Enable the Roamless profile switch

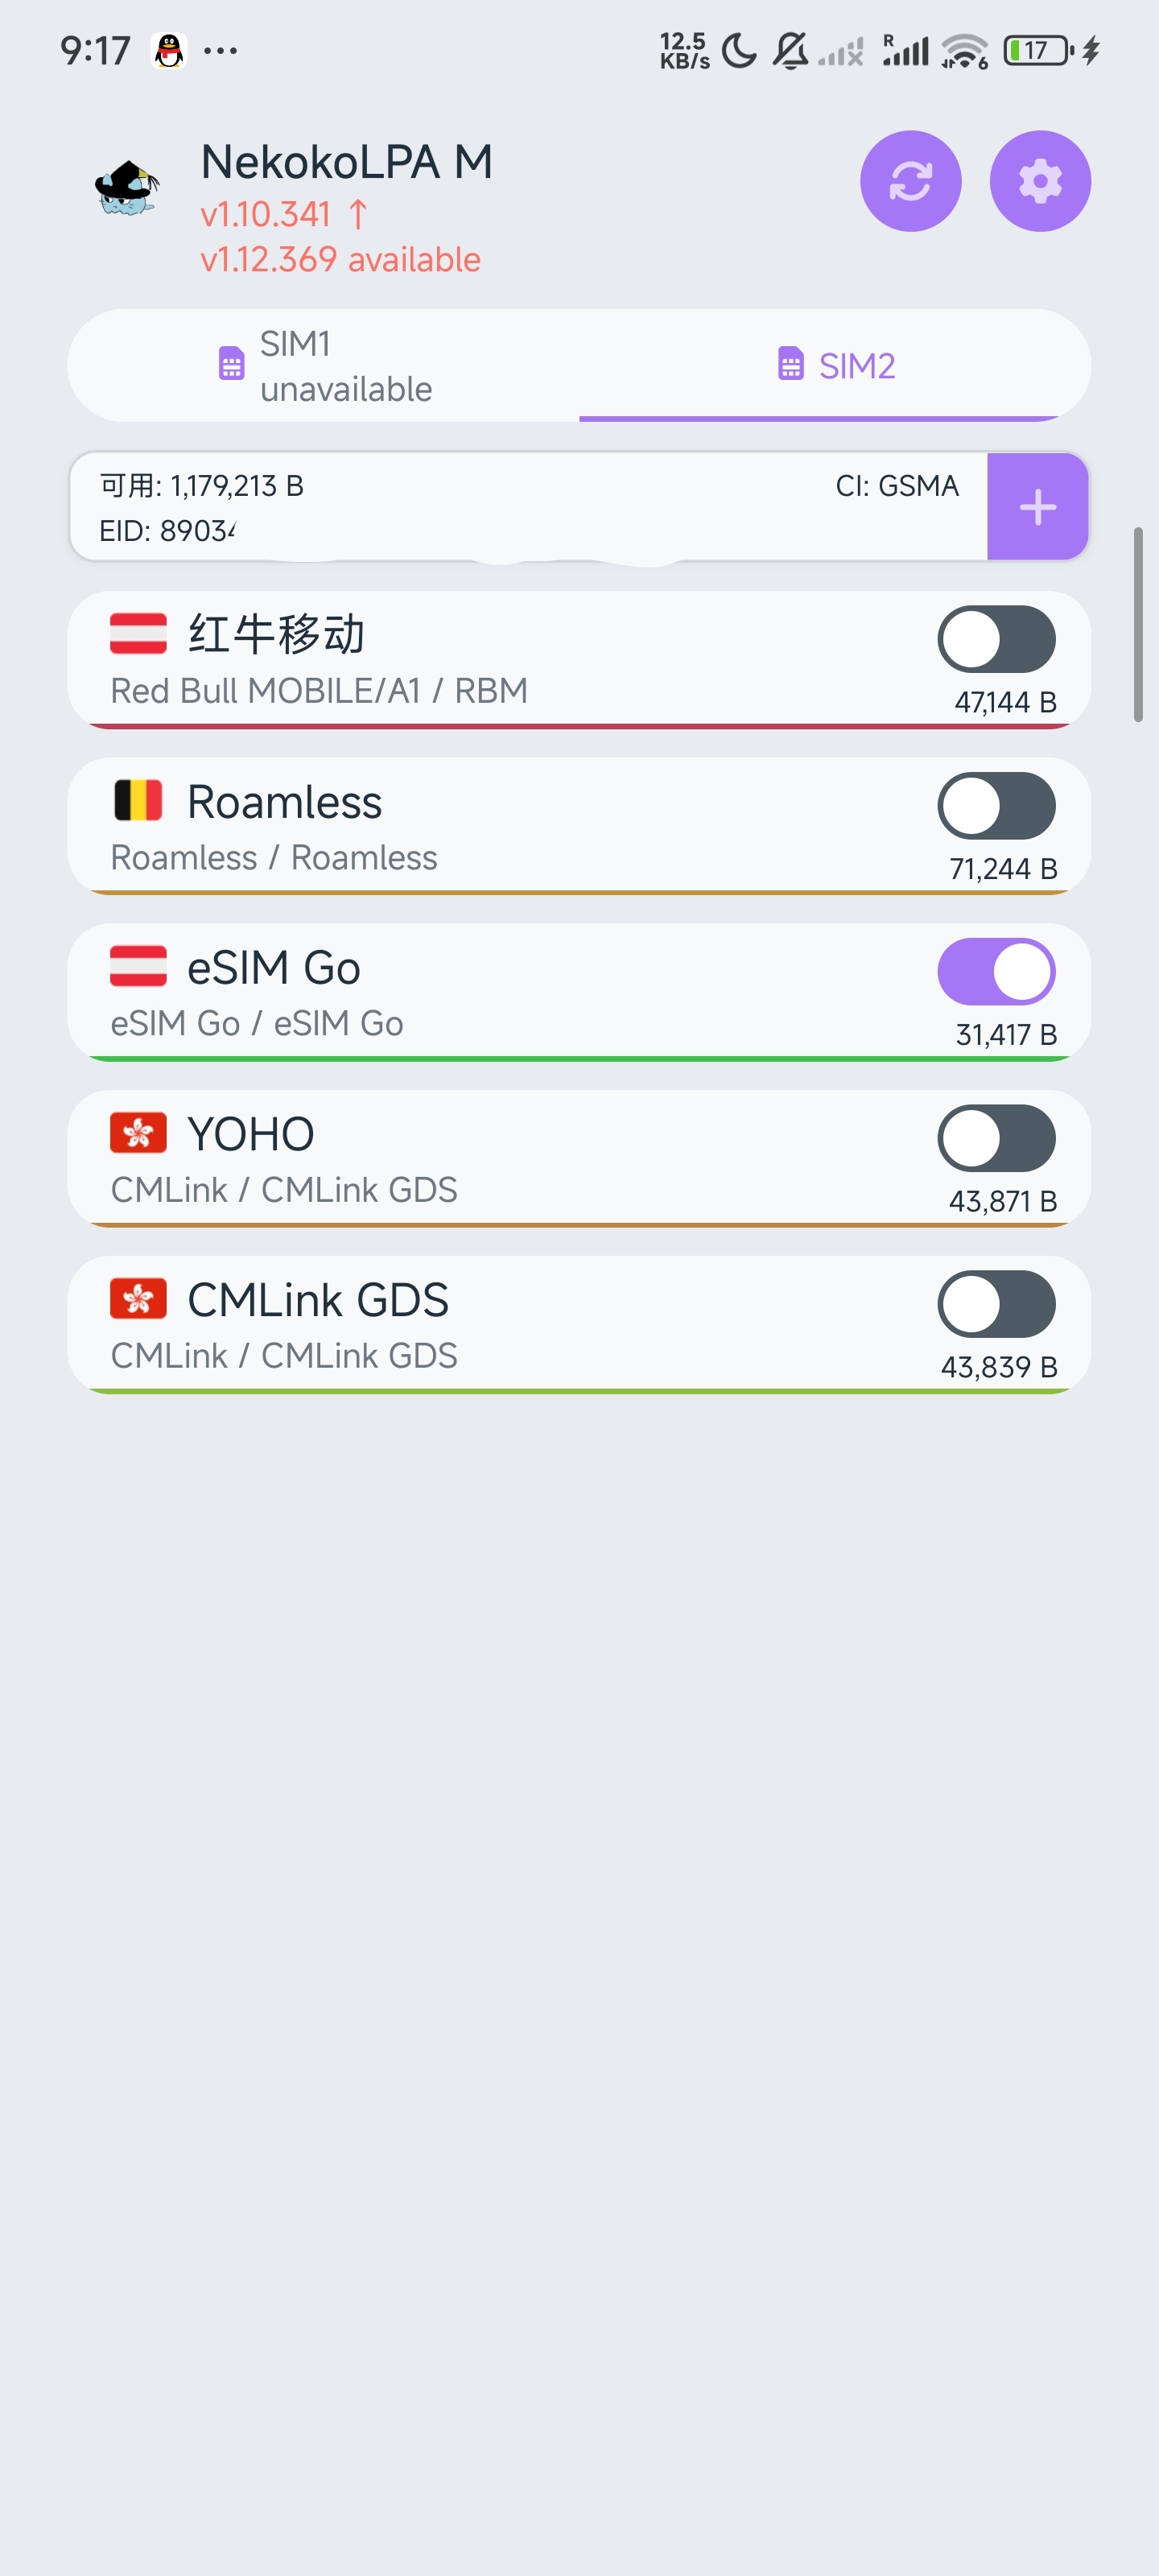[995, 805]
